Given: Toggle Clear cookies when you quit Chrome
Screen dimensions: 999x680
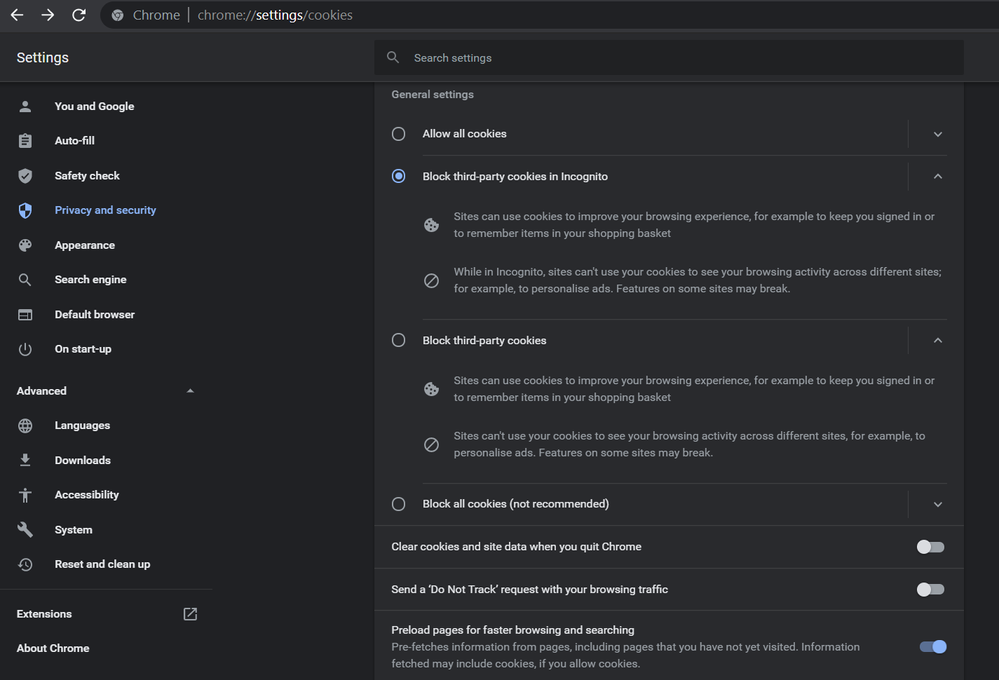Looking at the screenshot, I should pos(930,547).
